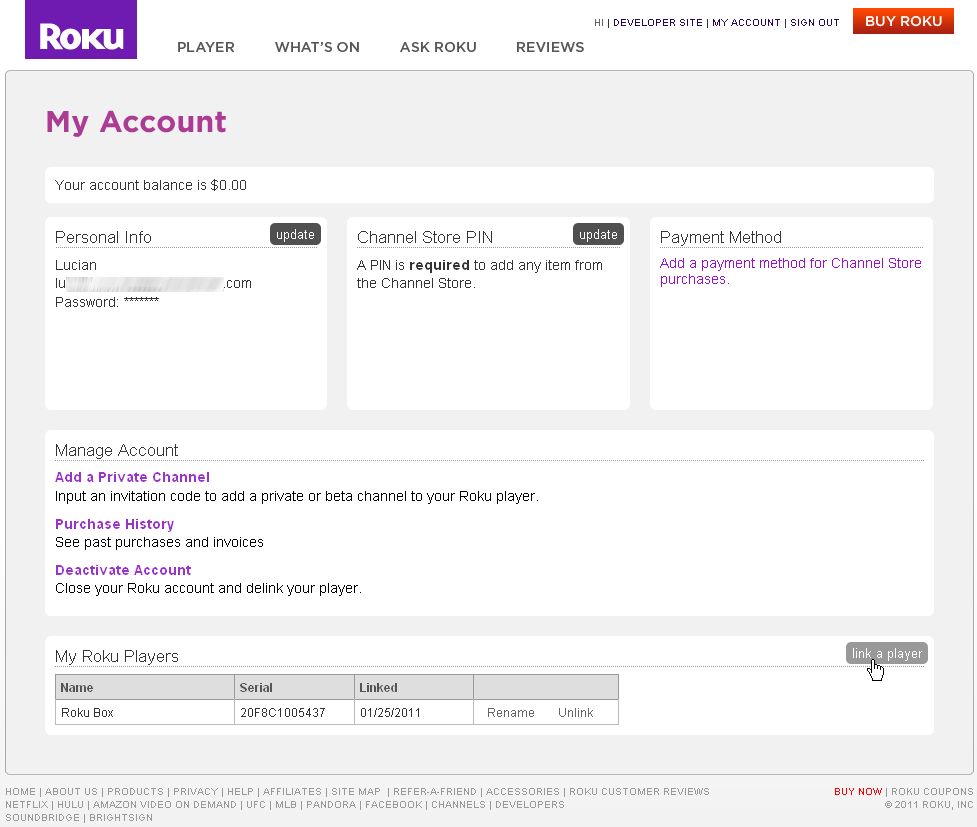The height and width of the screenshot is (827, 977).
Task: Click the 'link a player' button
Action: [x=886, y=652]
